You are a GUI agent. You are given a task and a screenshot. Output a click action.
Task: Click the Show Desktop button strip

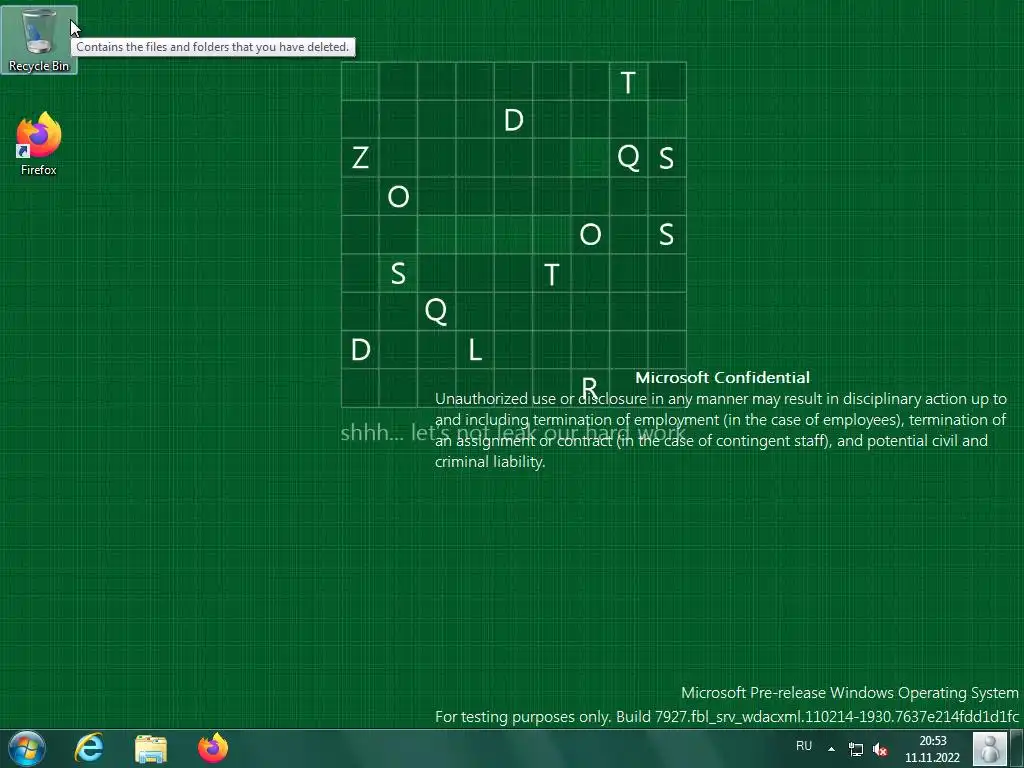(1018, 748)
